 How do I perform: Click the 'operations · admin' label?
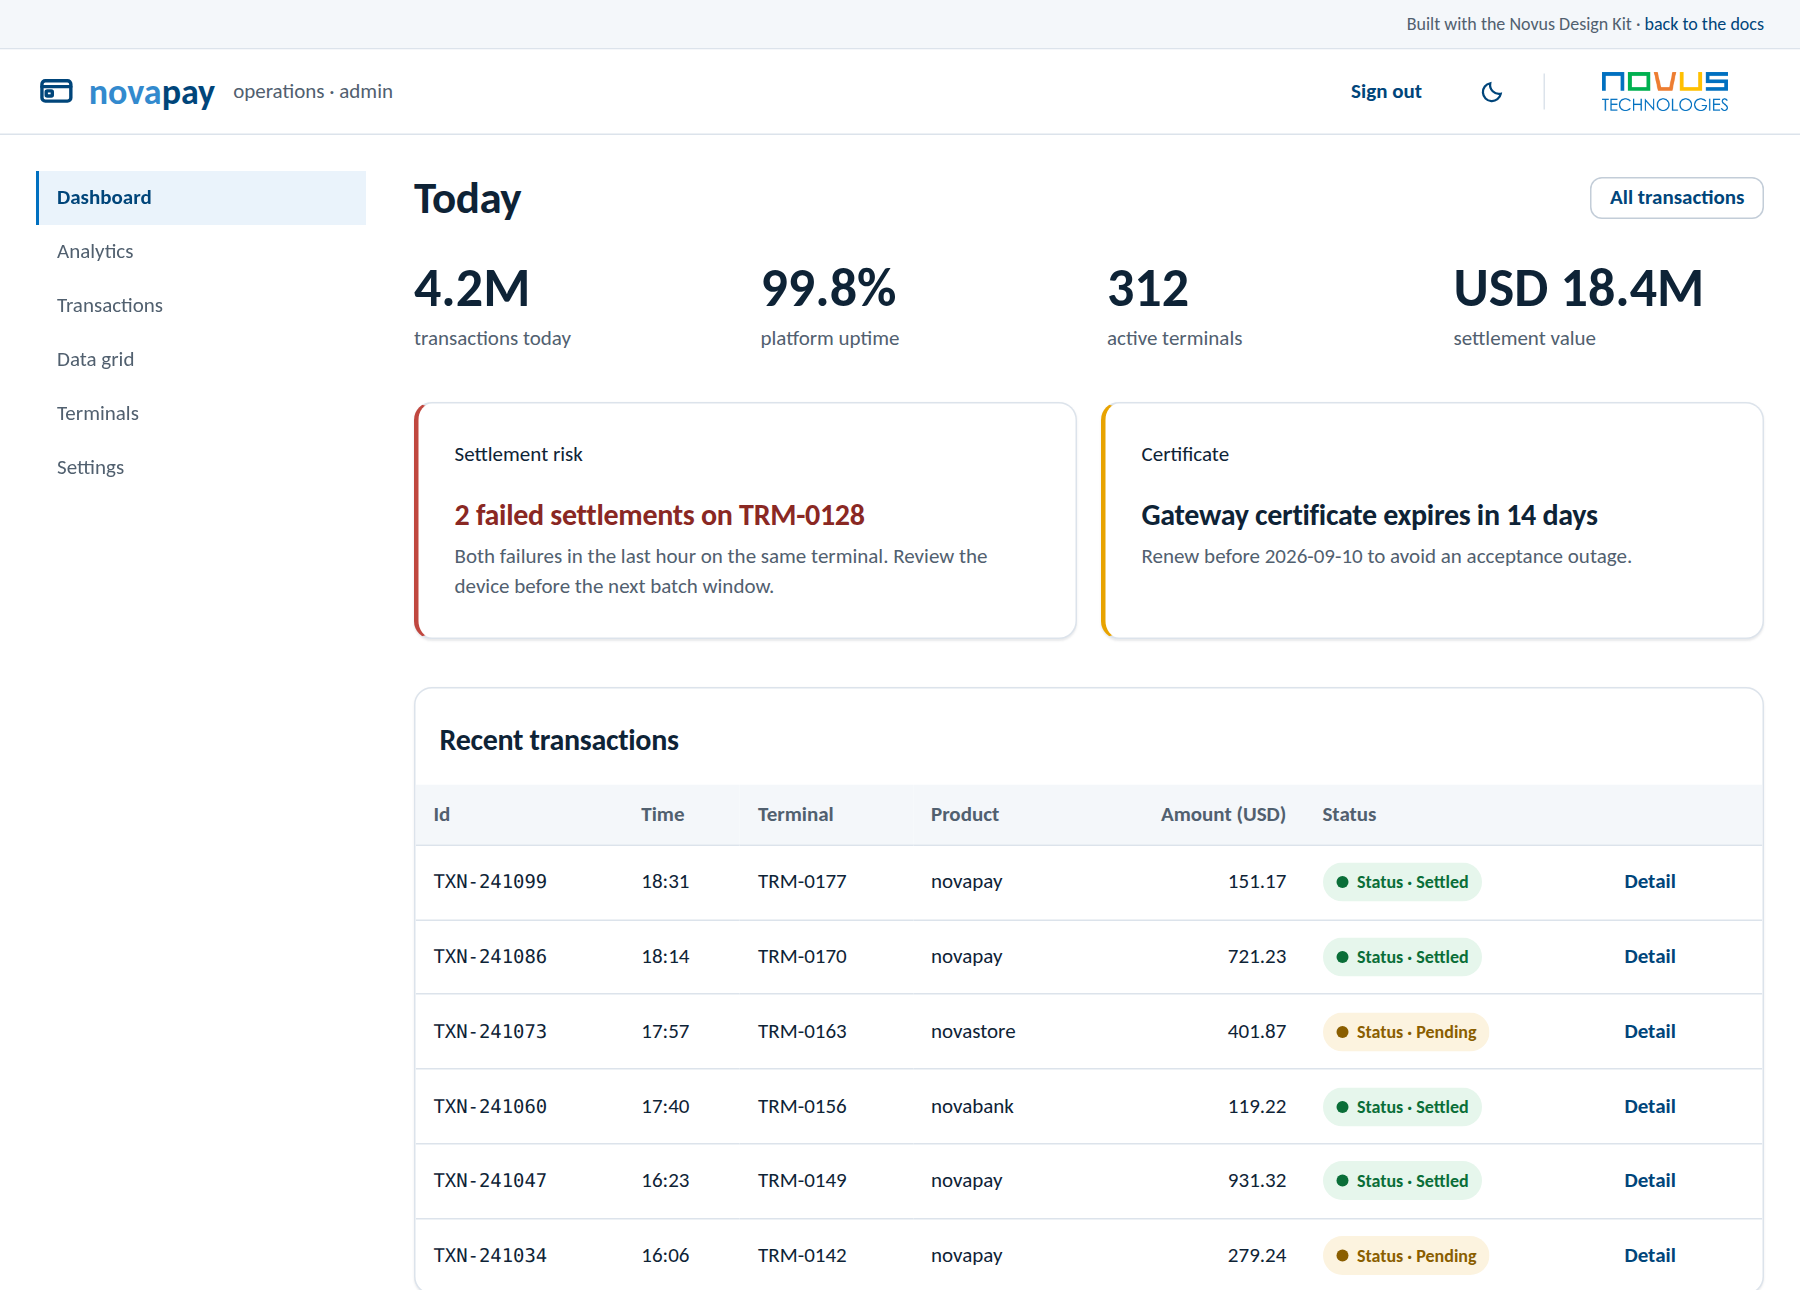tap(313, 92)
